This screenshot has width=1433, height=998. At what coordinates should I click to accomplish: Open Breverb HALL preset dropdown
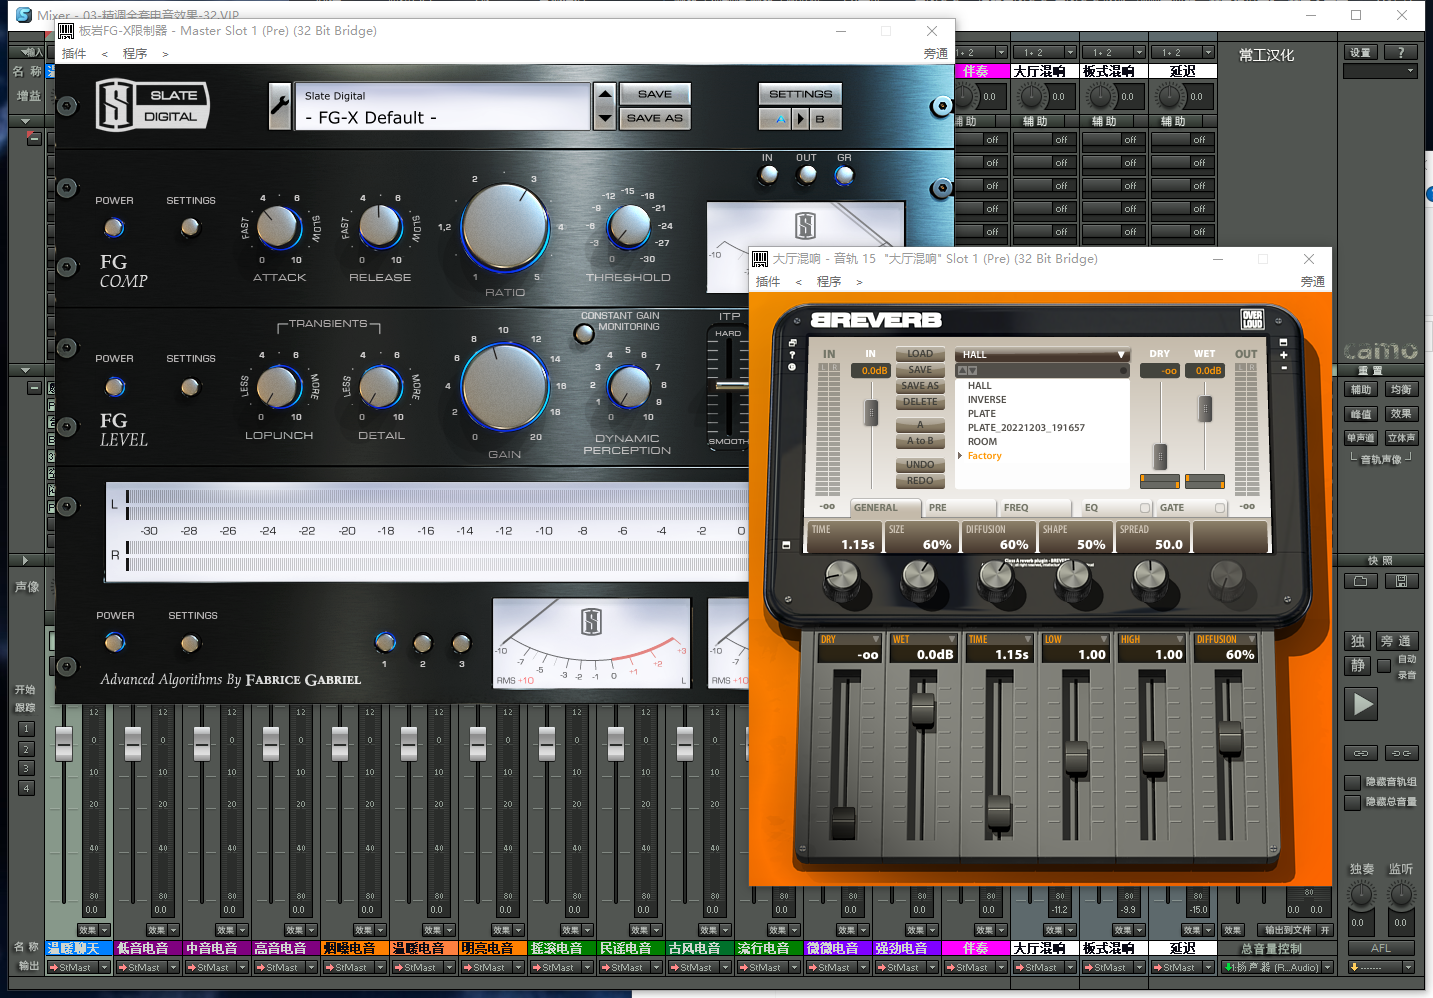coord(1042,355)
